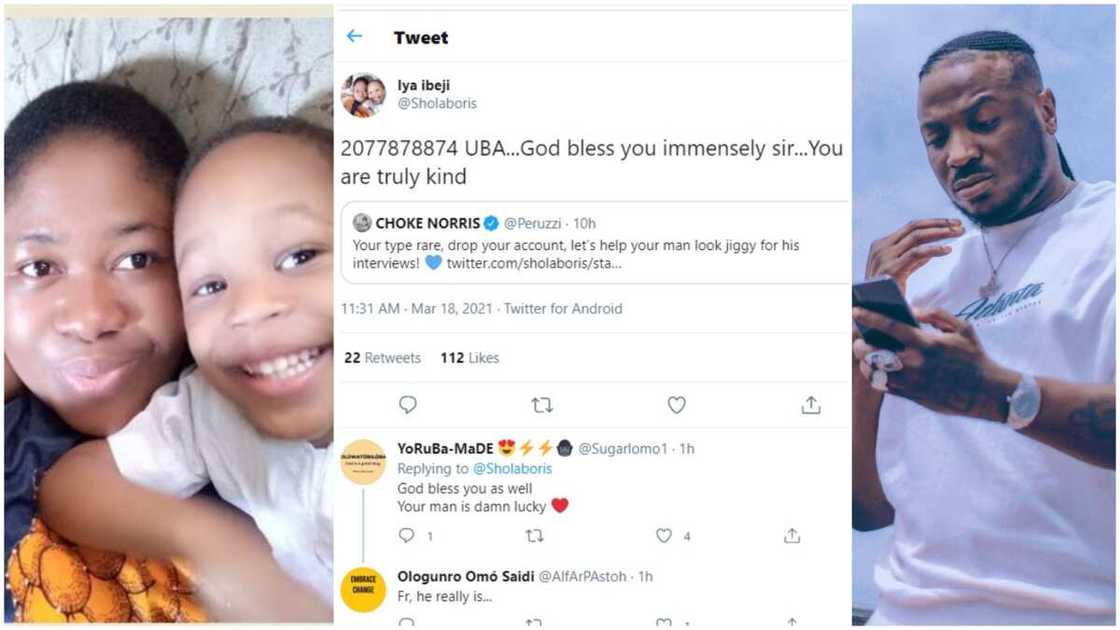Like the main Iya ibeji tweet
Viewport: 1120px width, 630px height.
coord(677,405)
